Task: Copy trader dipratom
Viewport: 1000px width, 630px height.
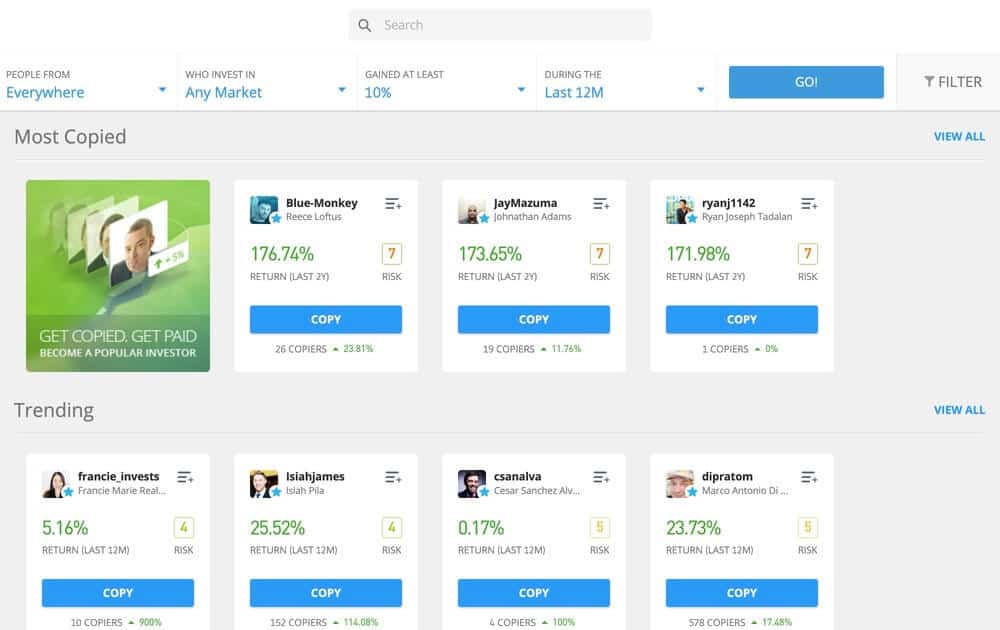Action: (x=742, y=593)
